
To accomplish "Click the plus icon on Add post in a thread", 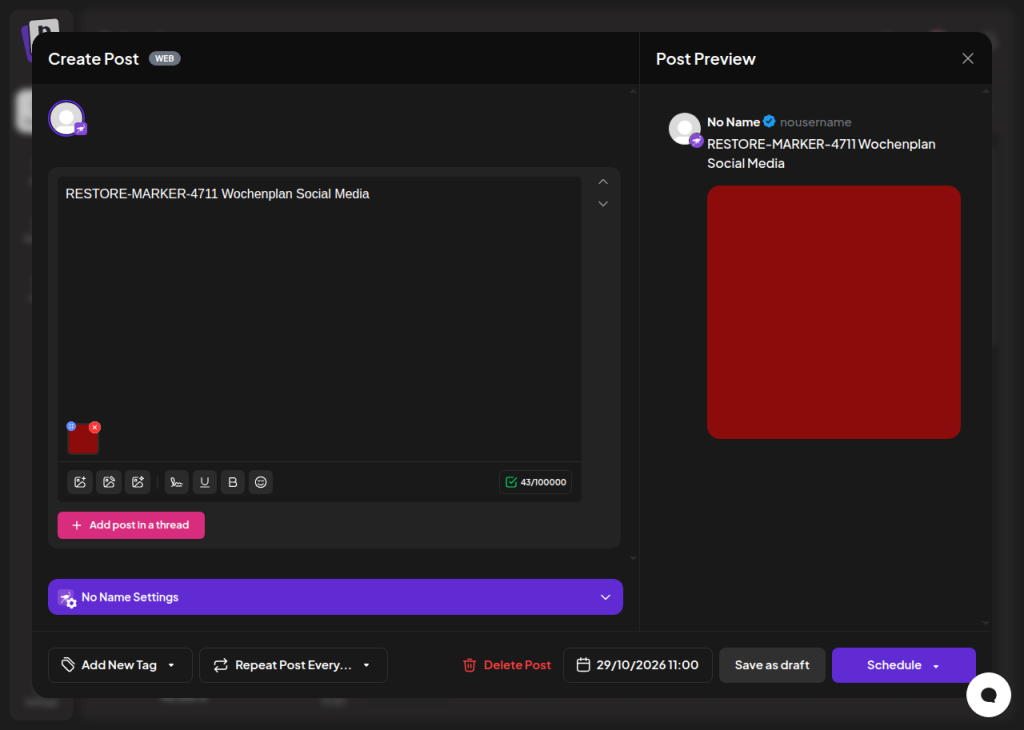I will coord(76,525).
